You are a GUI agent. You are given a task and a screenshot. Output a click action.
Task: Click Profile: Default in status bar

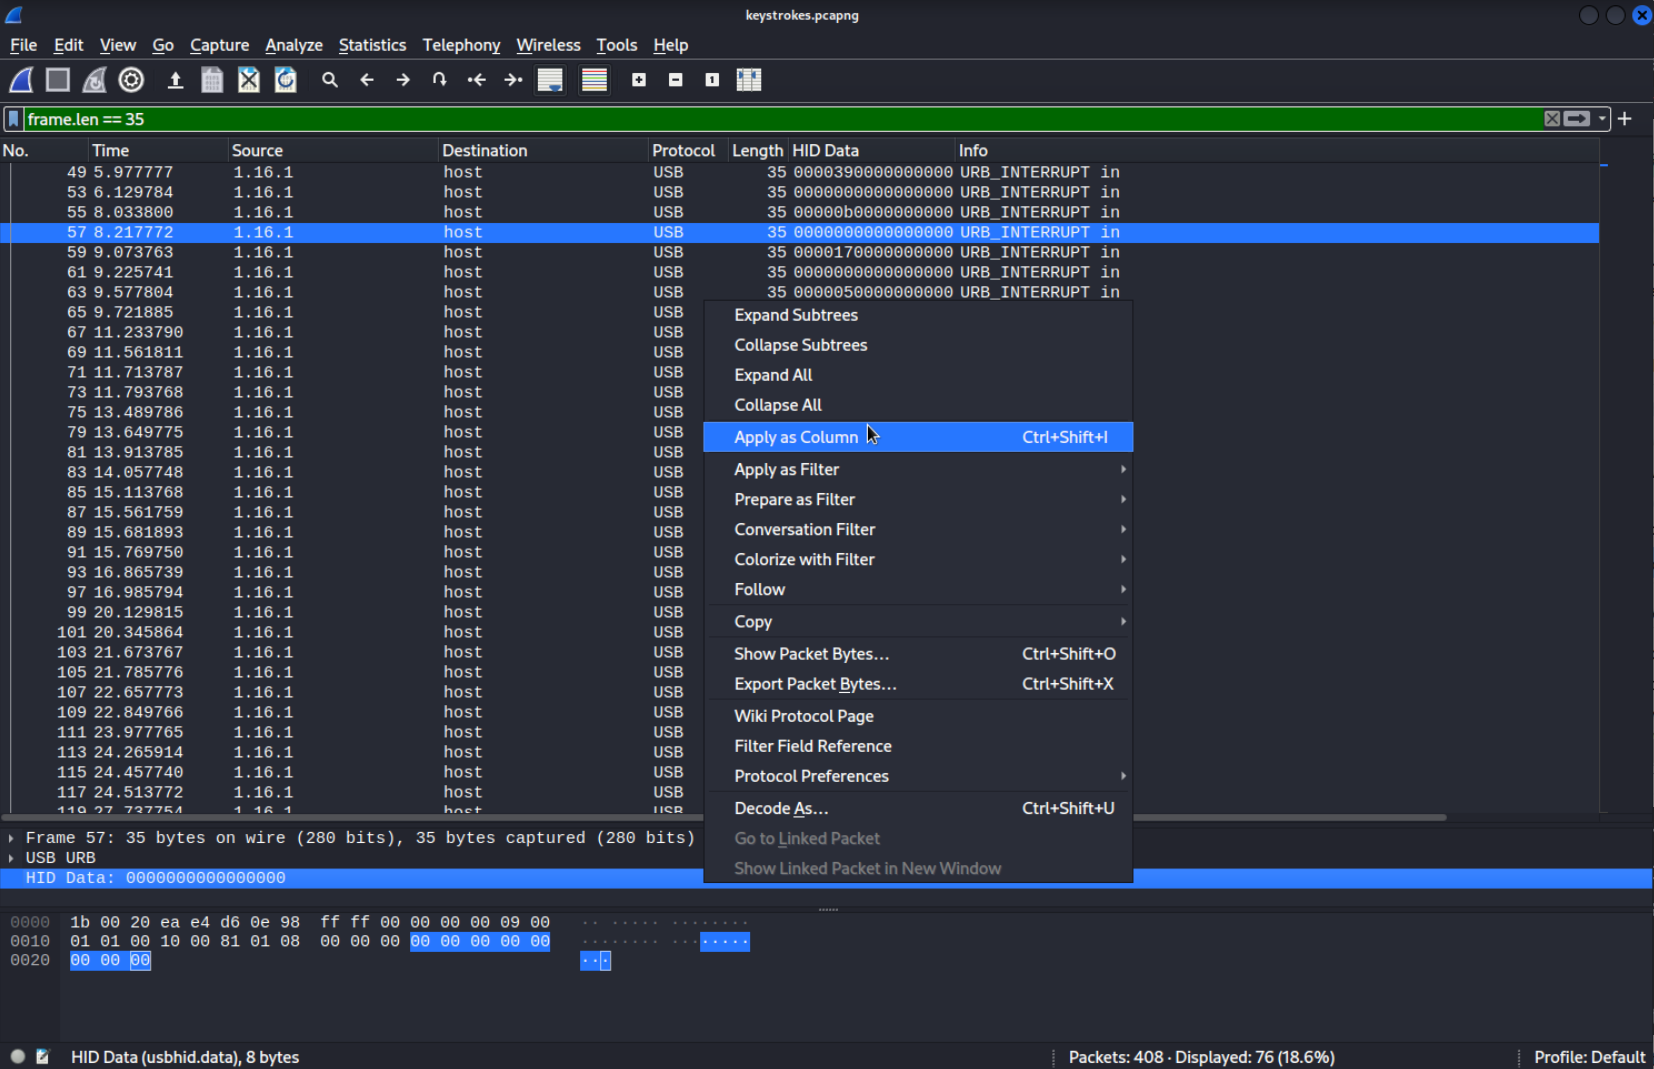click(1589, 1057)
